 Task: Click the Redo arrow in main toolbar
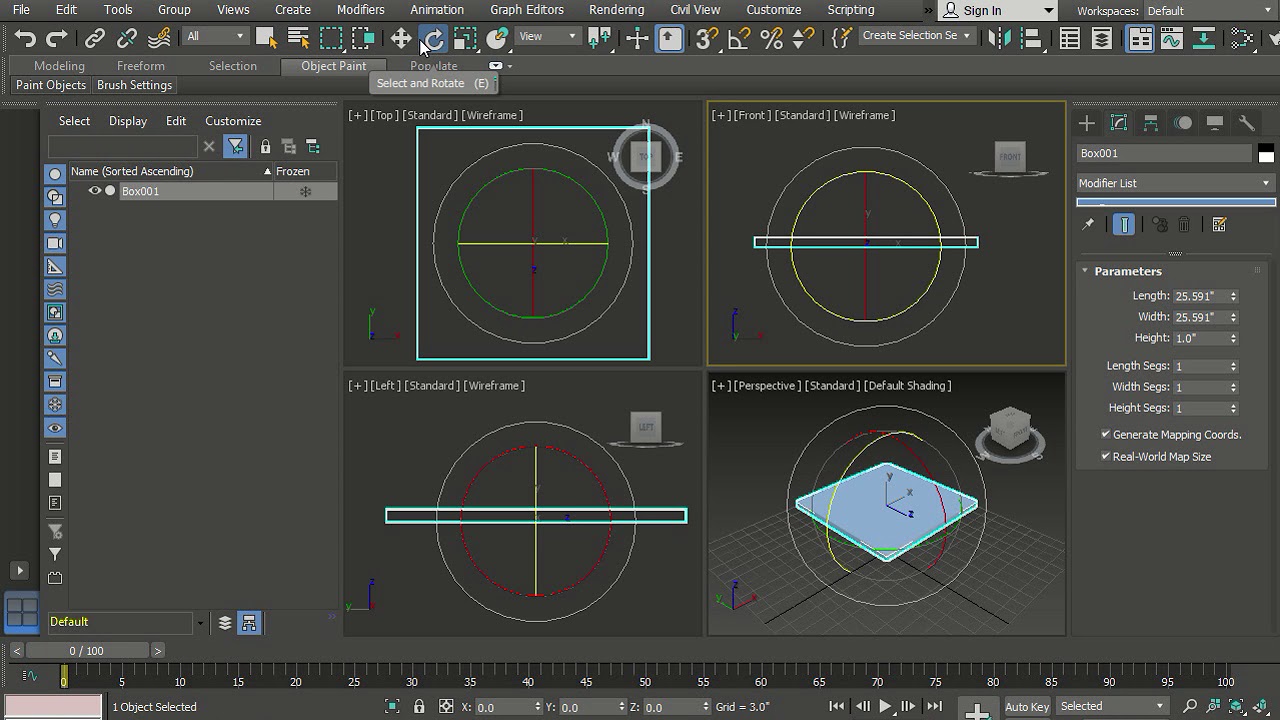[x=57, y=38]
